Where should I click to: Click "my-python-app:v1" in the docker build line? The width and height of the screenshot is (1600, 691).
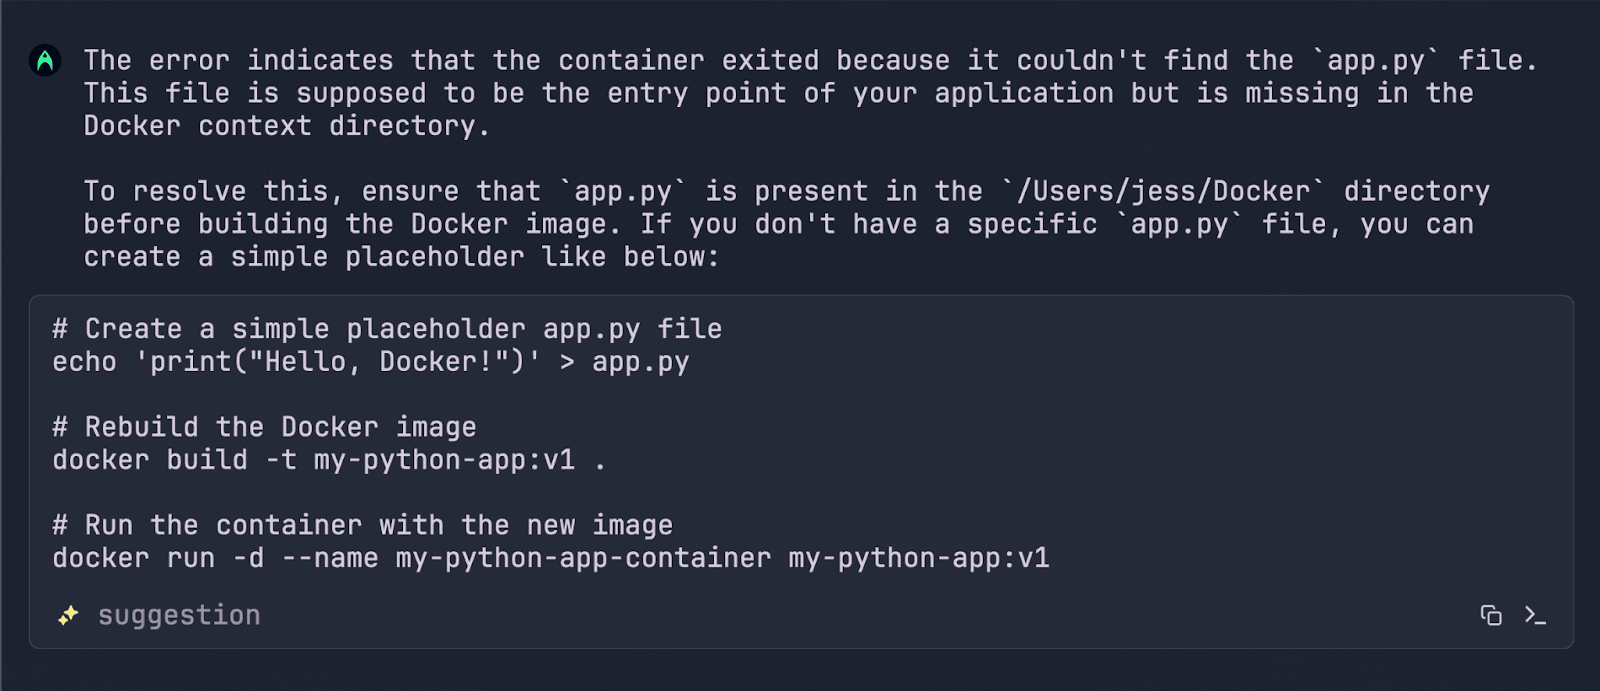pos(444,460)
